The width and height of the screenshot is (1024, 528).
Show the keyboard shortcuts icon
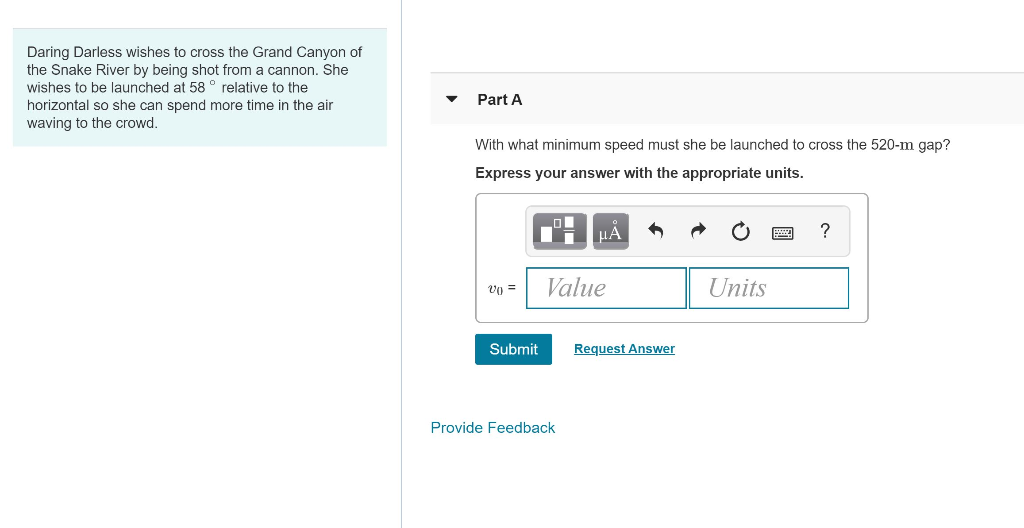pos(782,233)
